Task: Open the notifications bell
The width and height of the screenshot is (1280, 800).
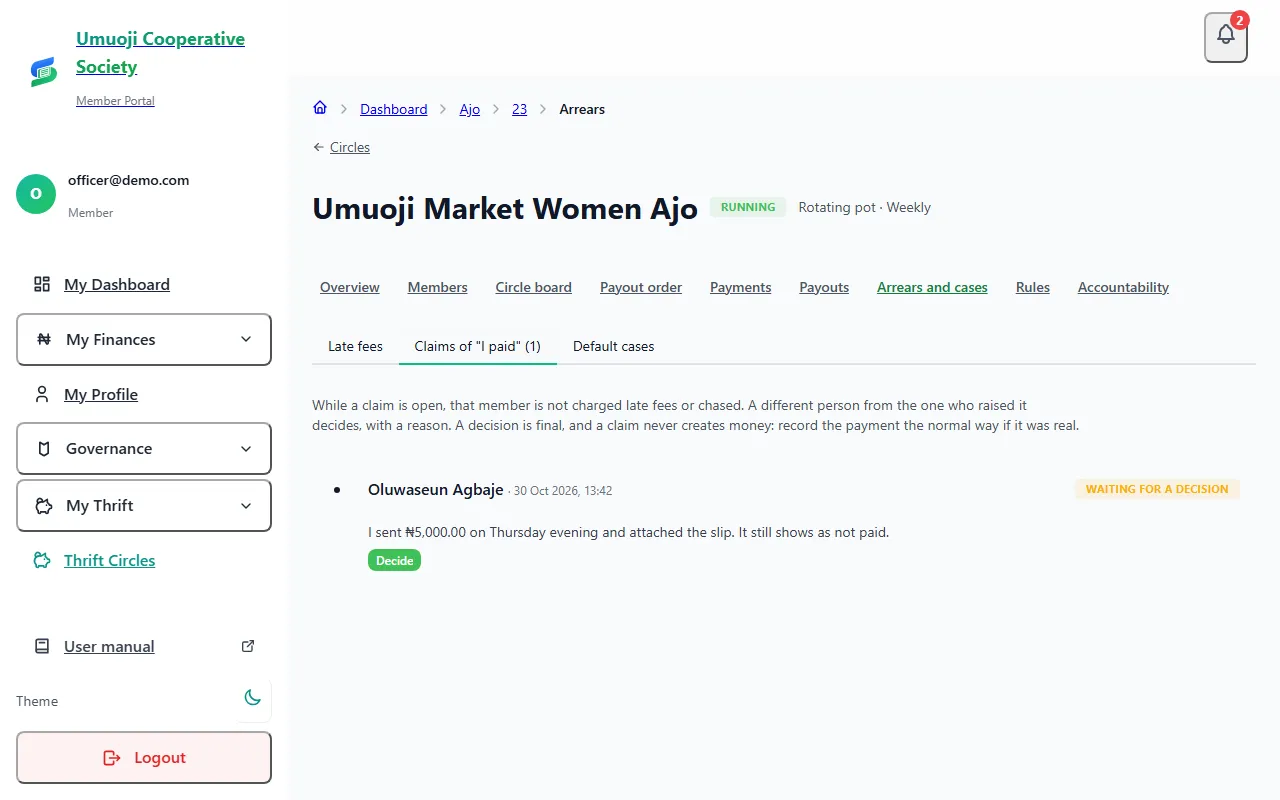Action: [1226, 37]
